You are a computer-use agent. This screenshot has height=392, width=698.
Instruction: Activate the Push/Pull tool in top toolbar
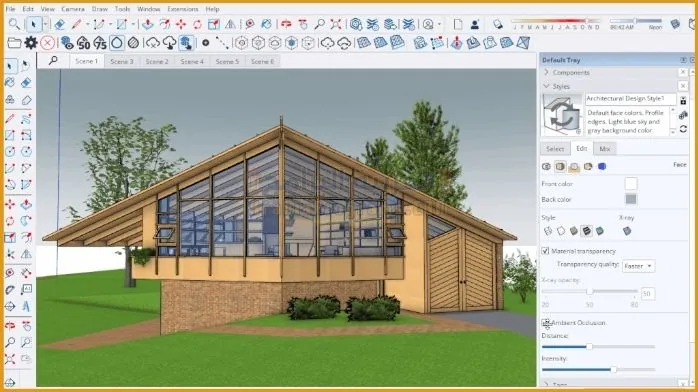click(x=148, y=24)
